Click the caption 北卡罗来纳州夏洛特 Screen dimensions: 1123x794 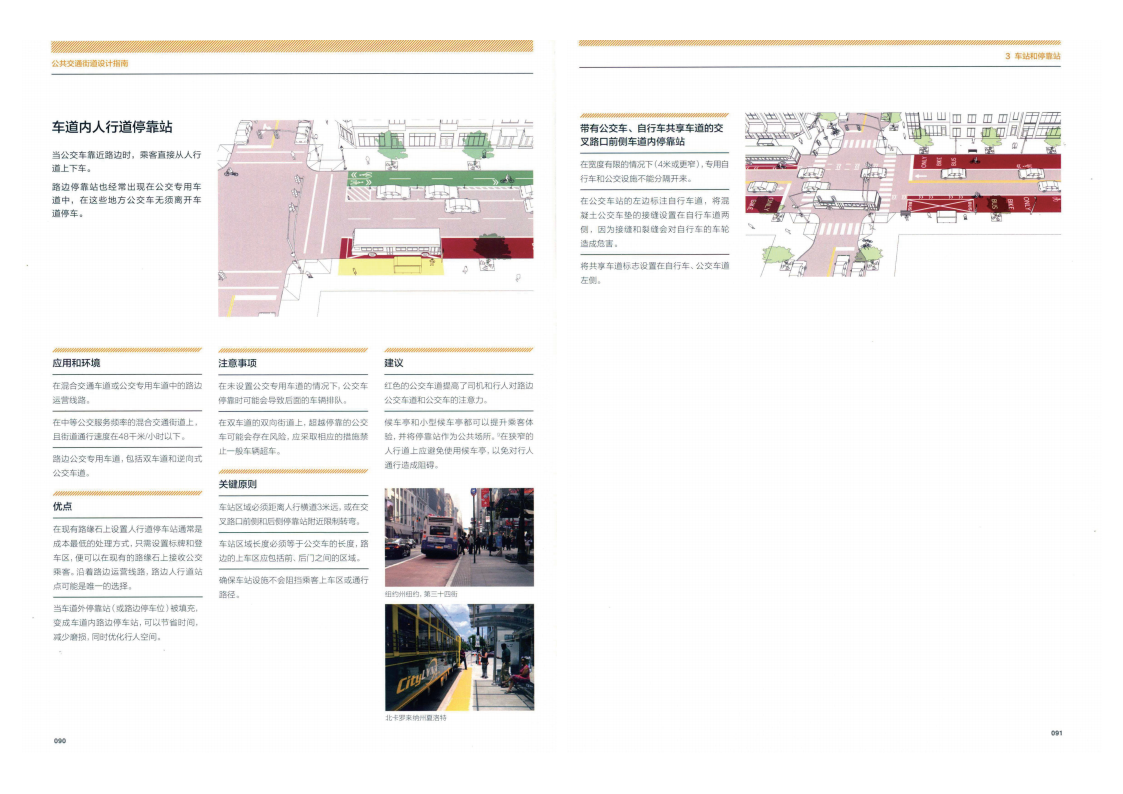point(415,718)
